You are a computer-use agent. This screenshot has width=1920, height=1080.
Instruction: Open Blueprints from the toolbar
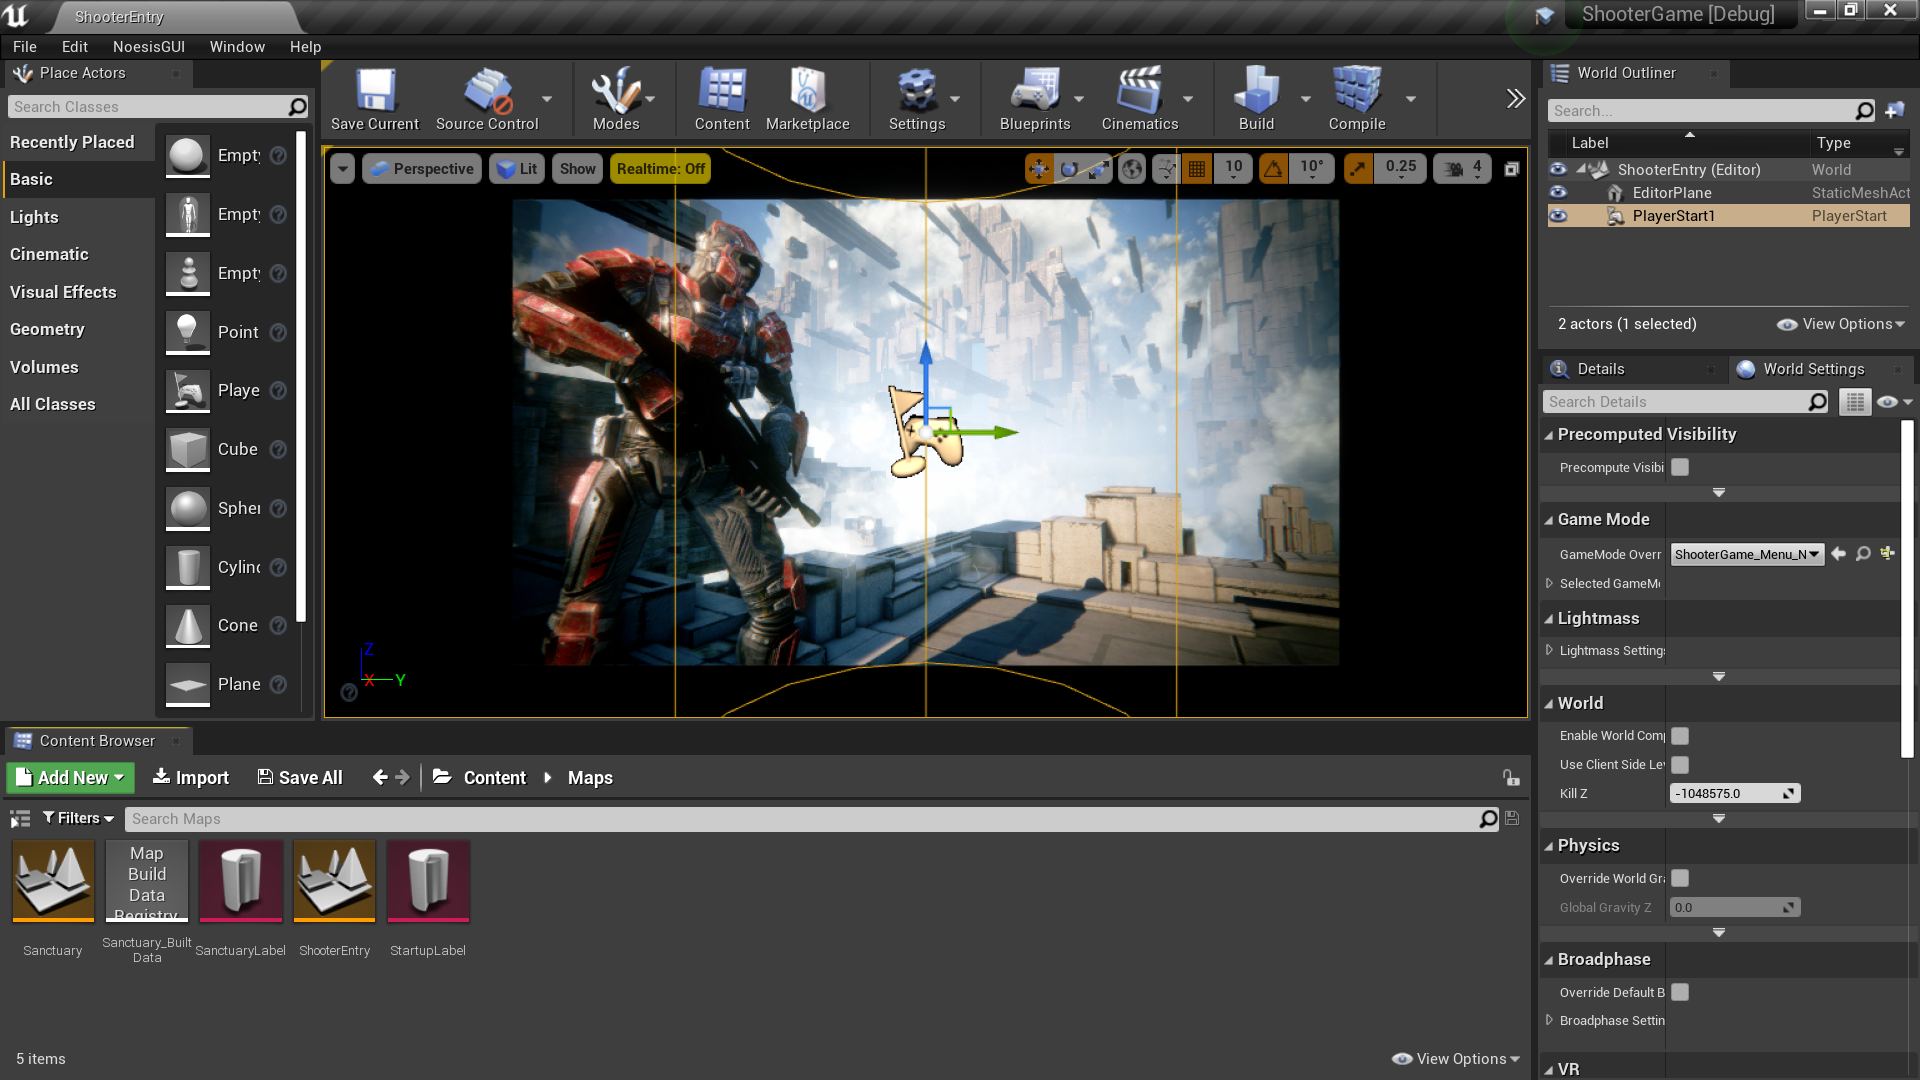[1035, 98]
